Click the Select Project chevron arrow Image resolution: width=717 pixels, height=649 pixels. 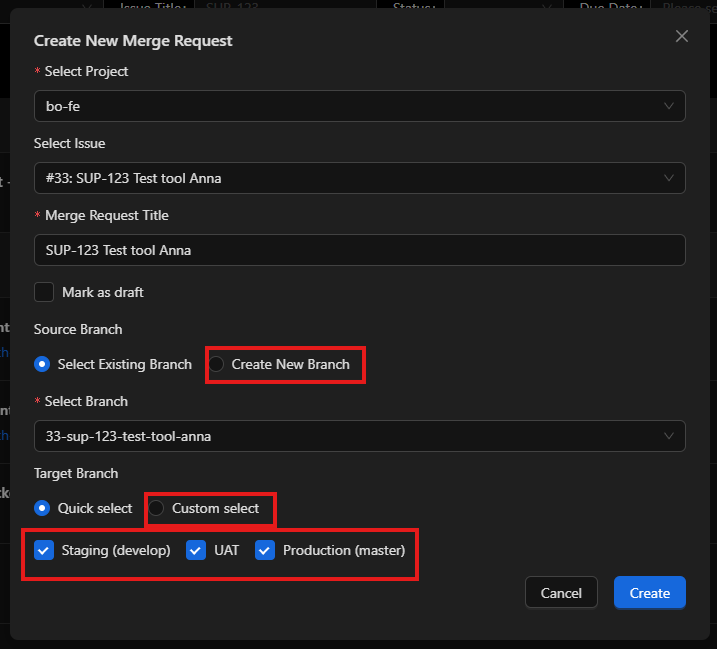coord(669,106)
